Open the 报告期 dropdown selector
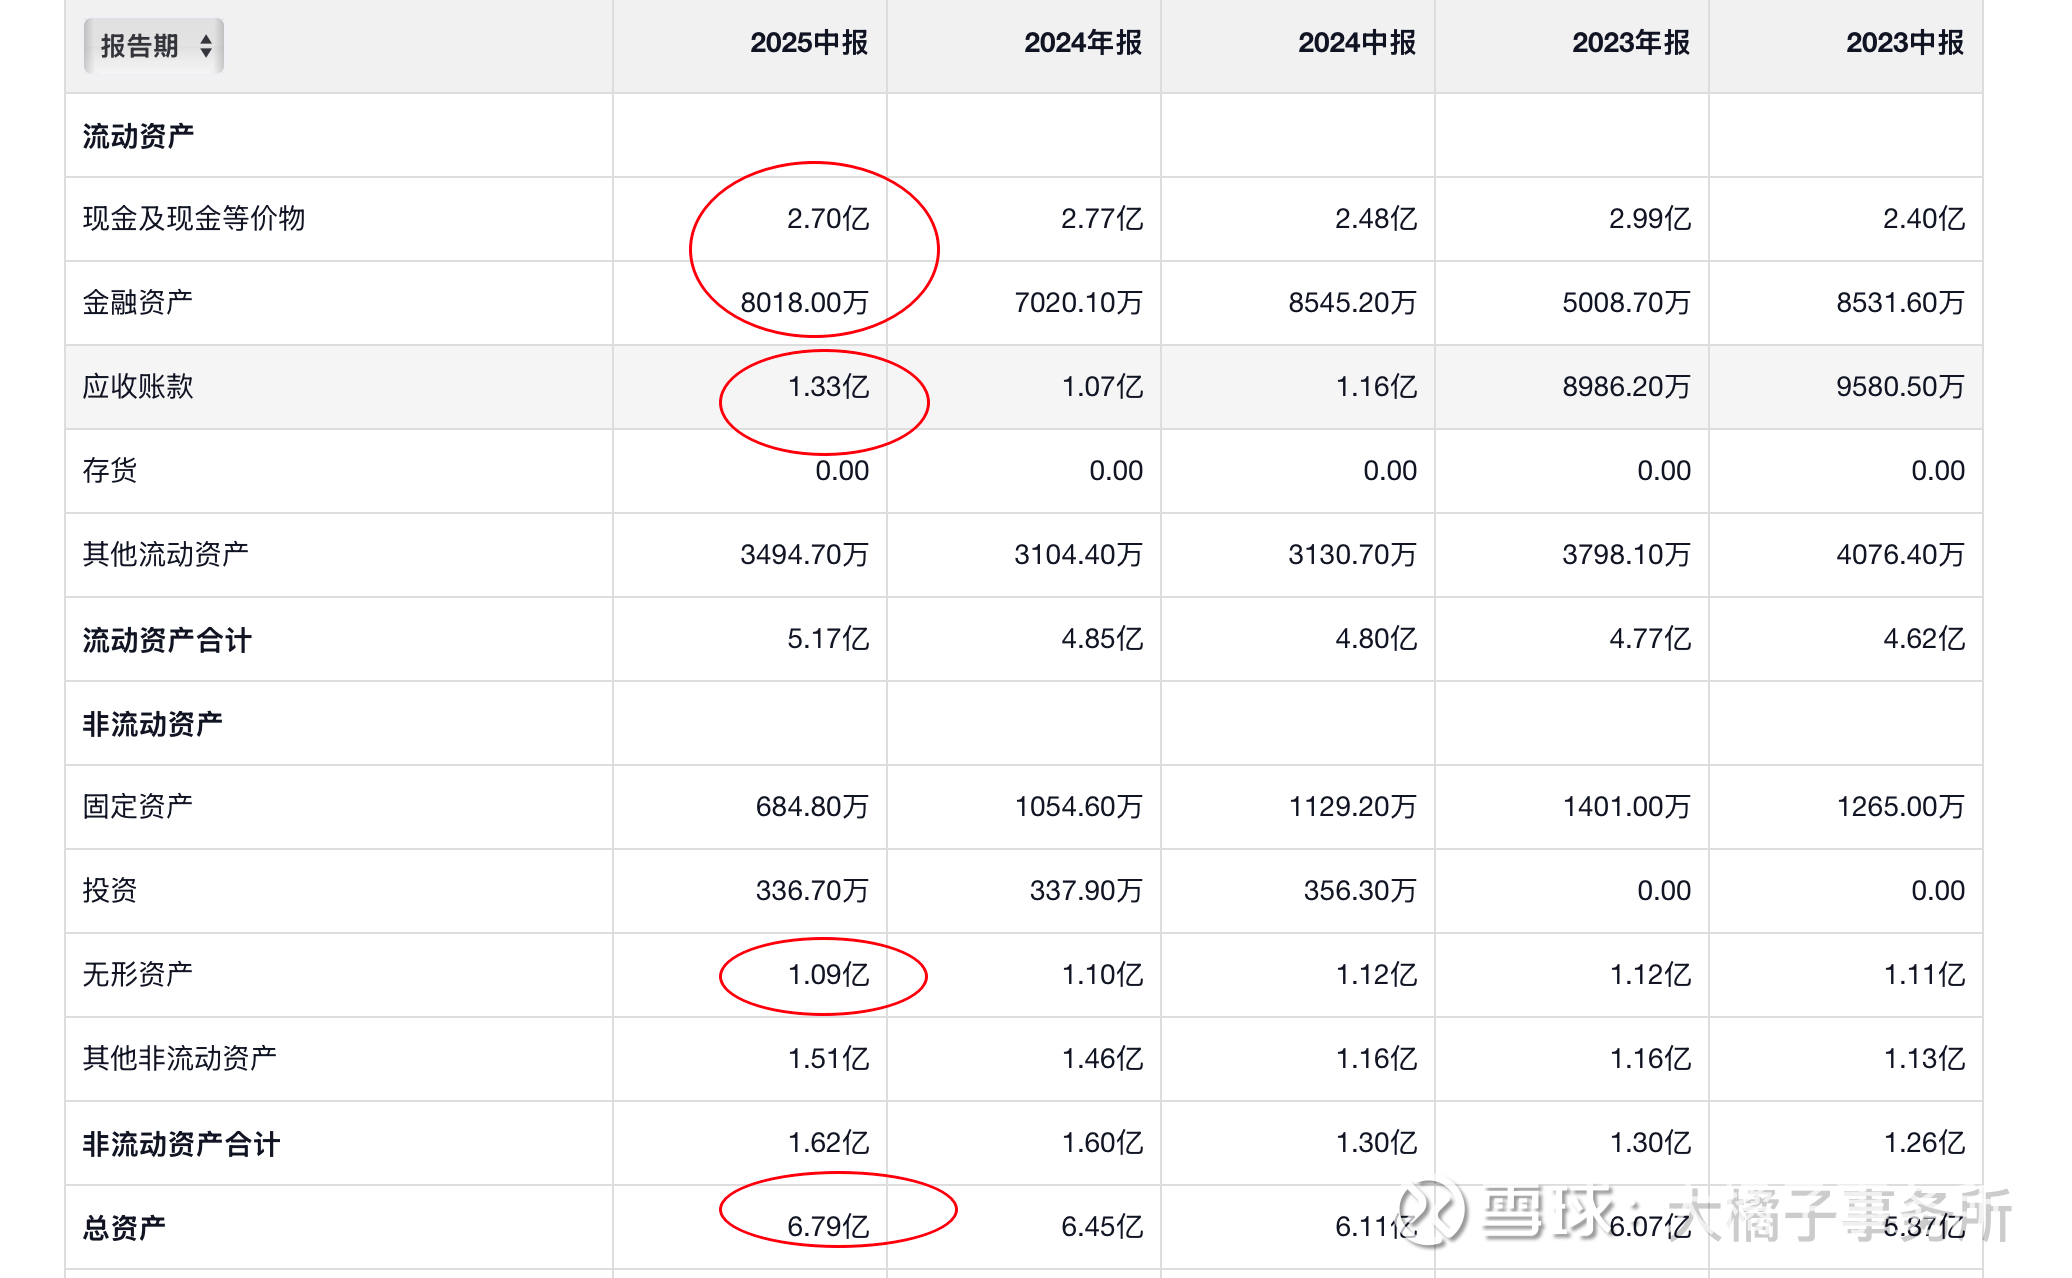This screenshot has height=1278, width=2072. [152, 46]
